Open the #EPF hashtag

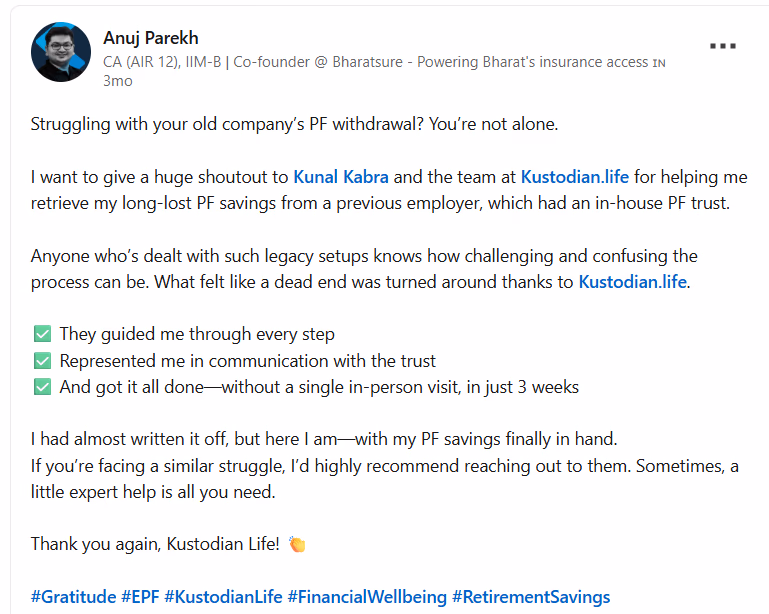(x=140, y=597)
